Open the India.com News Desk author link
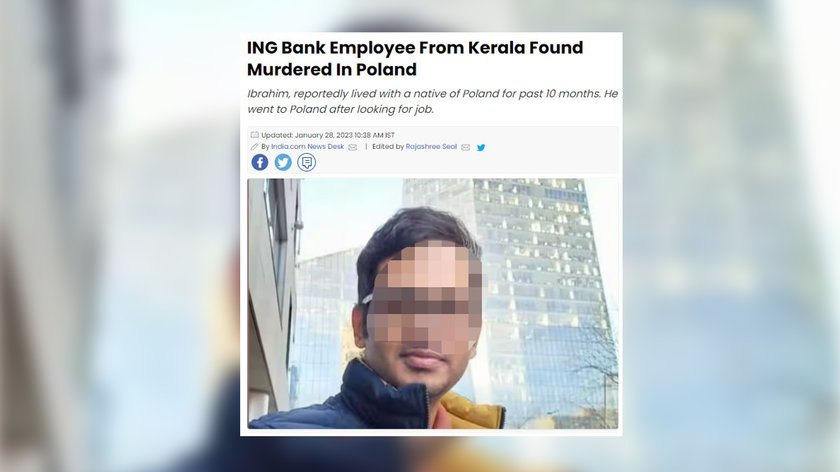 (308, 147)
